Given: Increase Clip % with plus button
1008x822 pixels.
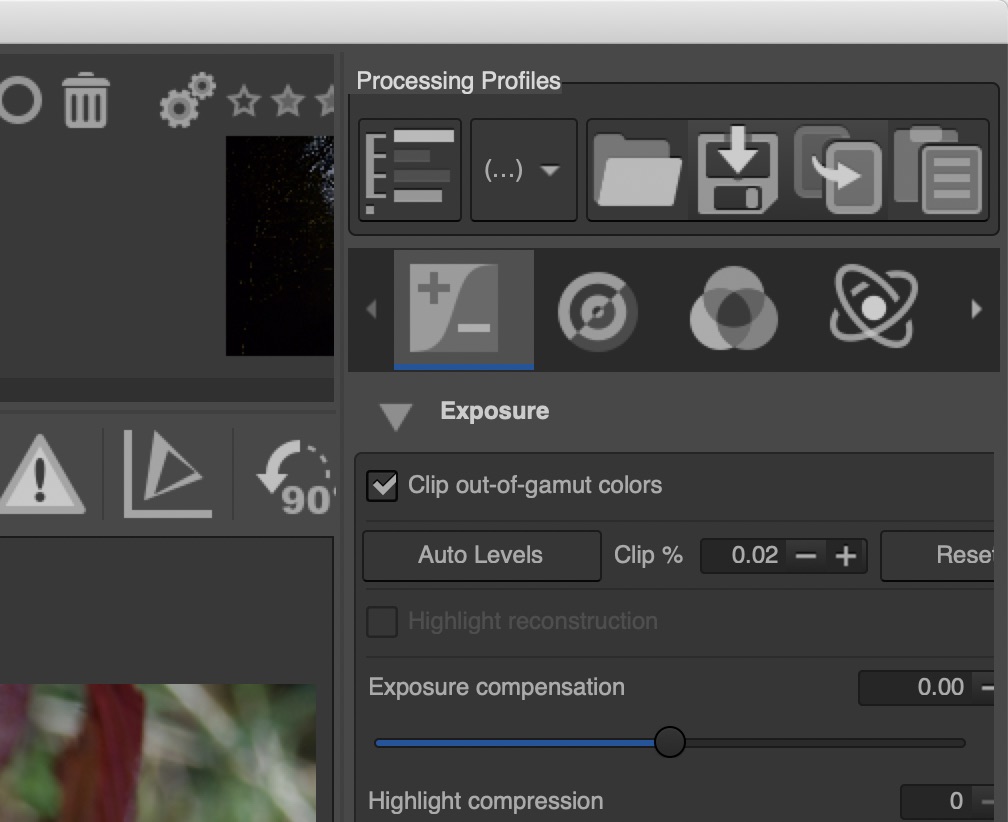Looking at the screenshot, I should click(846, 556).
